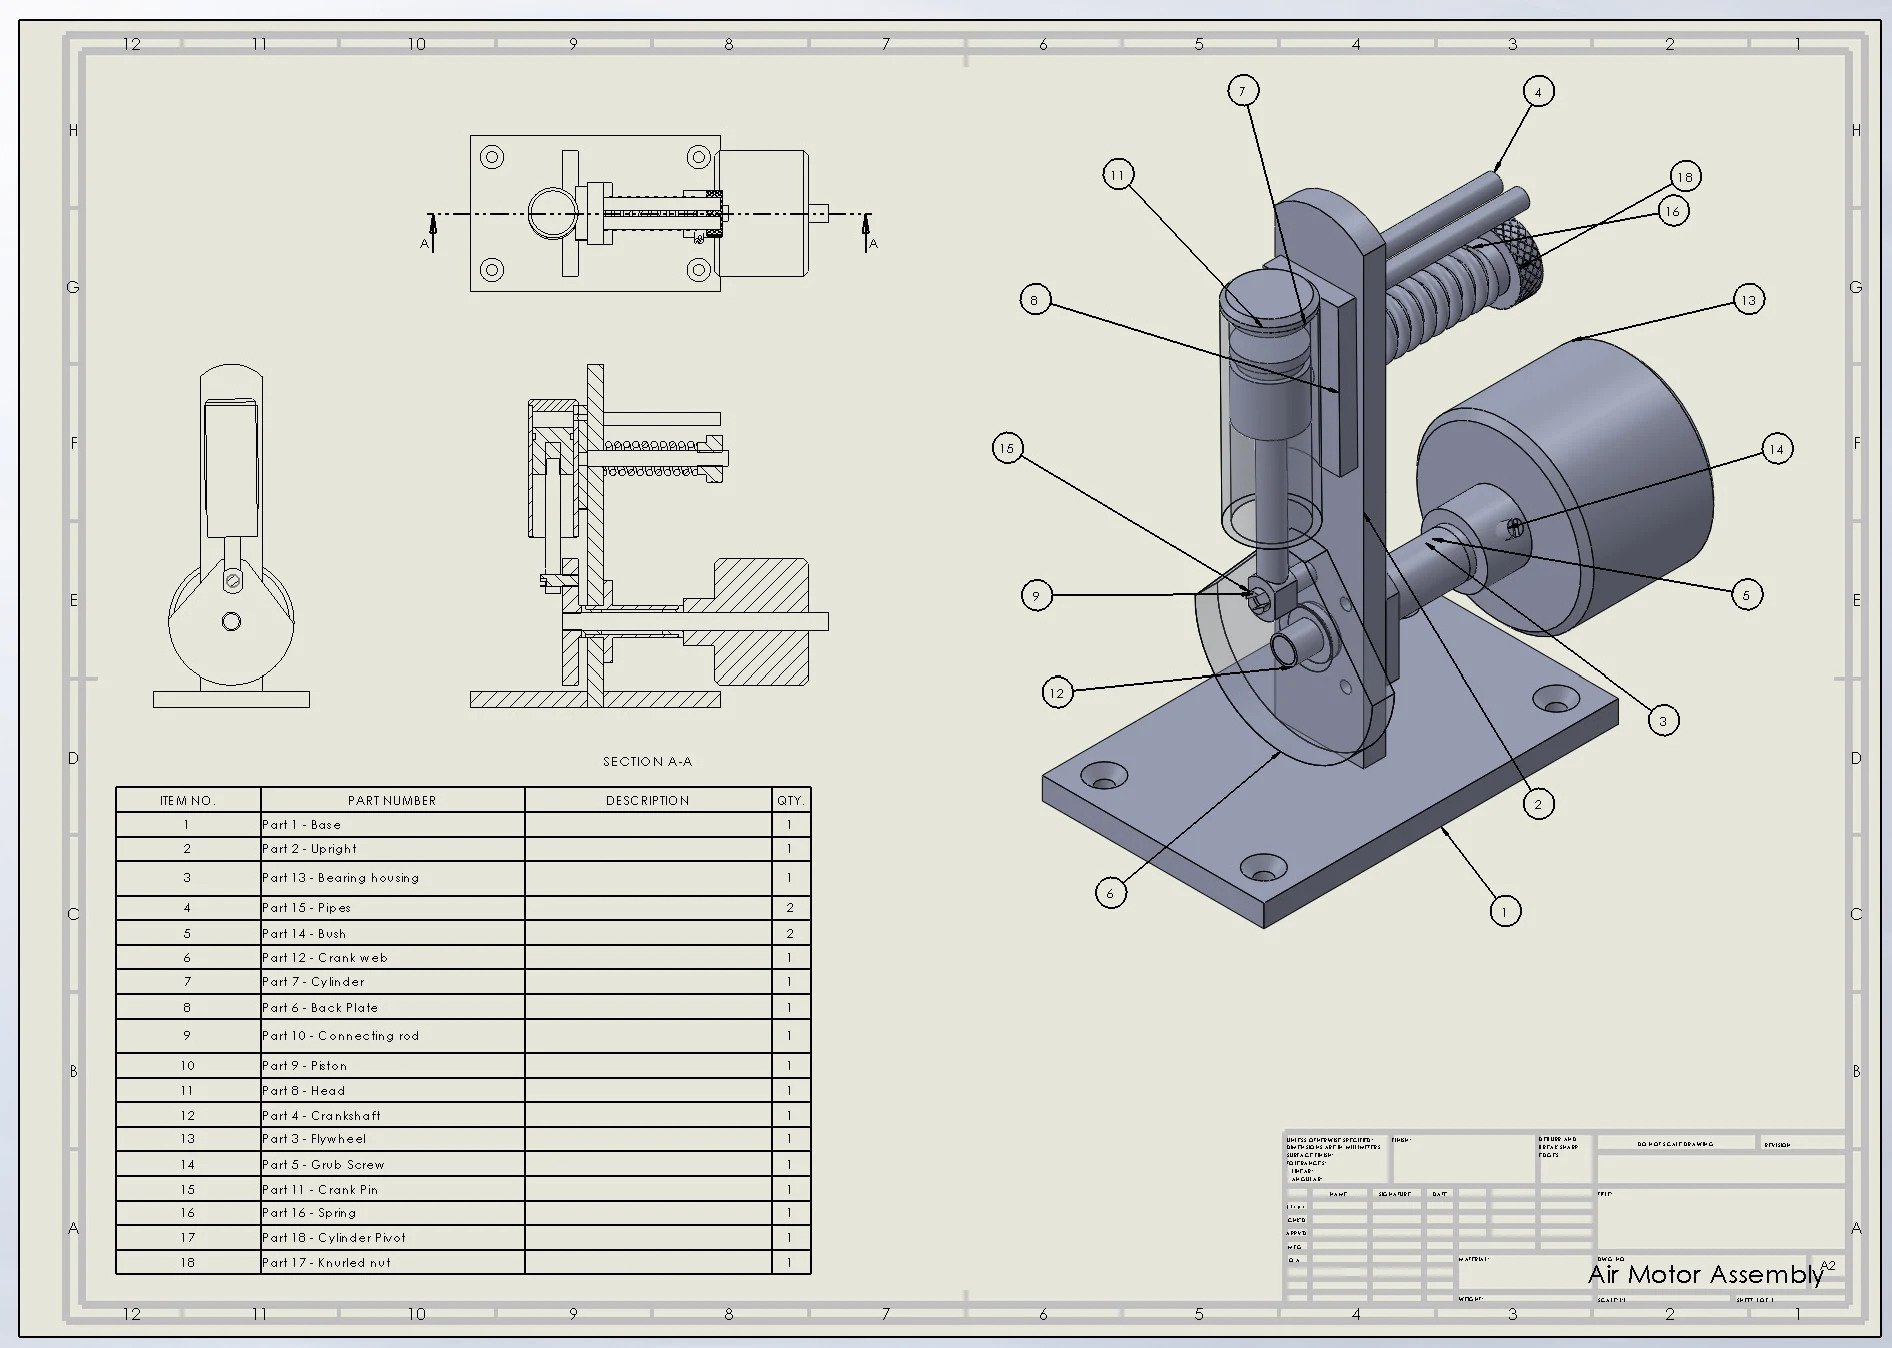Click balloon 6 for the crank web
Image resolution: width=1892 pixels, height=1348 pixels.
(x=1110, y=893)
